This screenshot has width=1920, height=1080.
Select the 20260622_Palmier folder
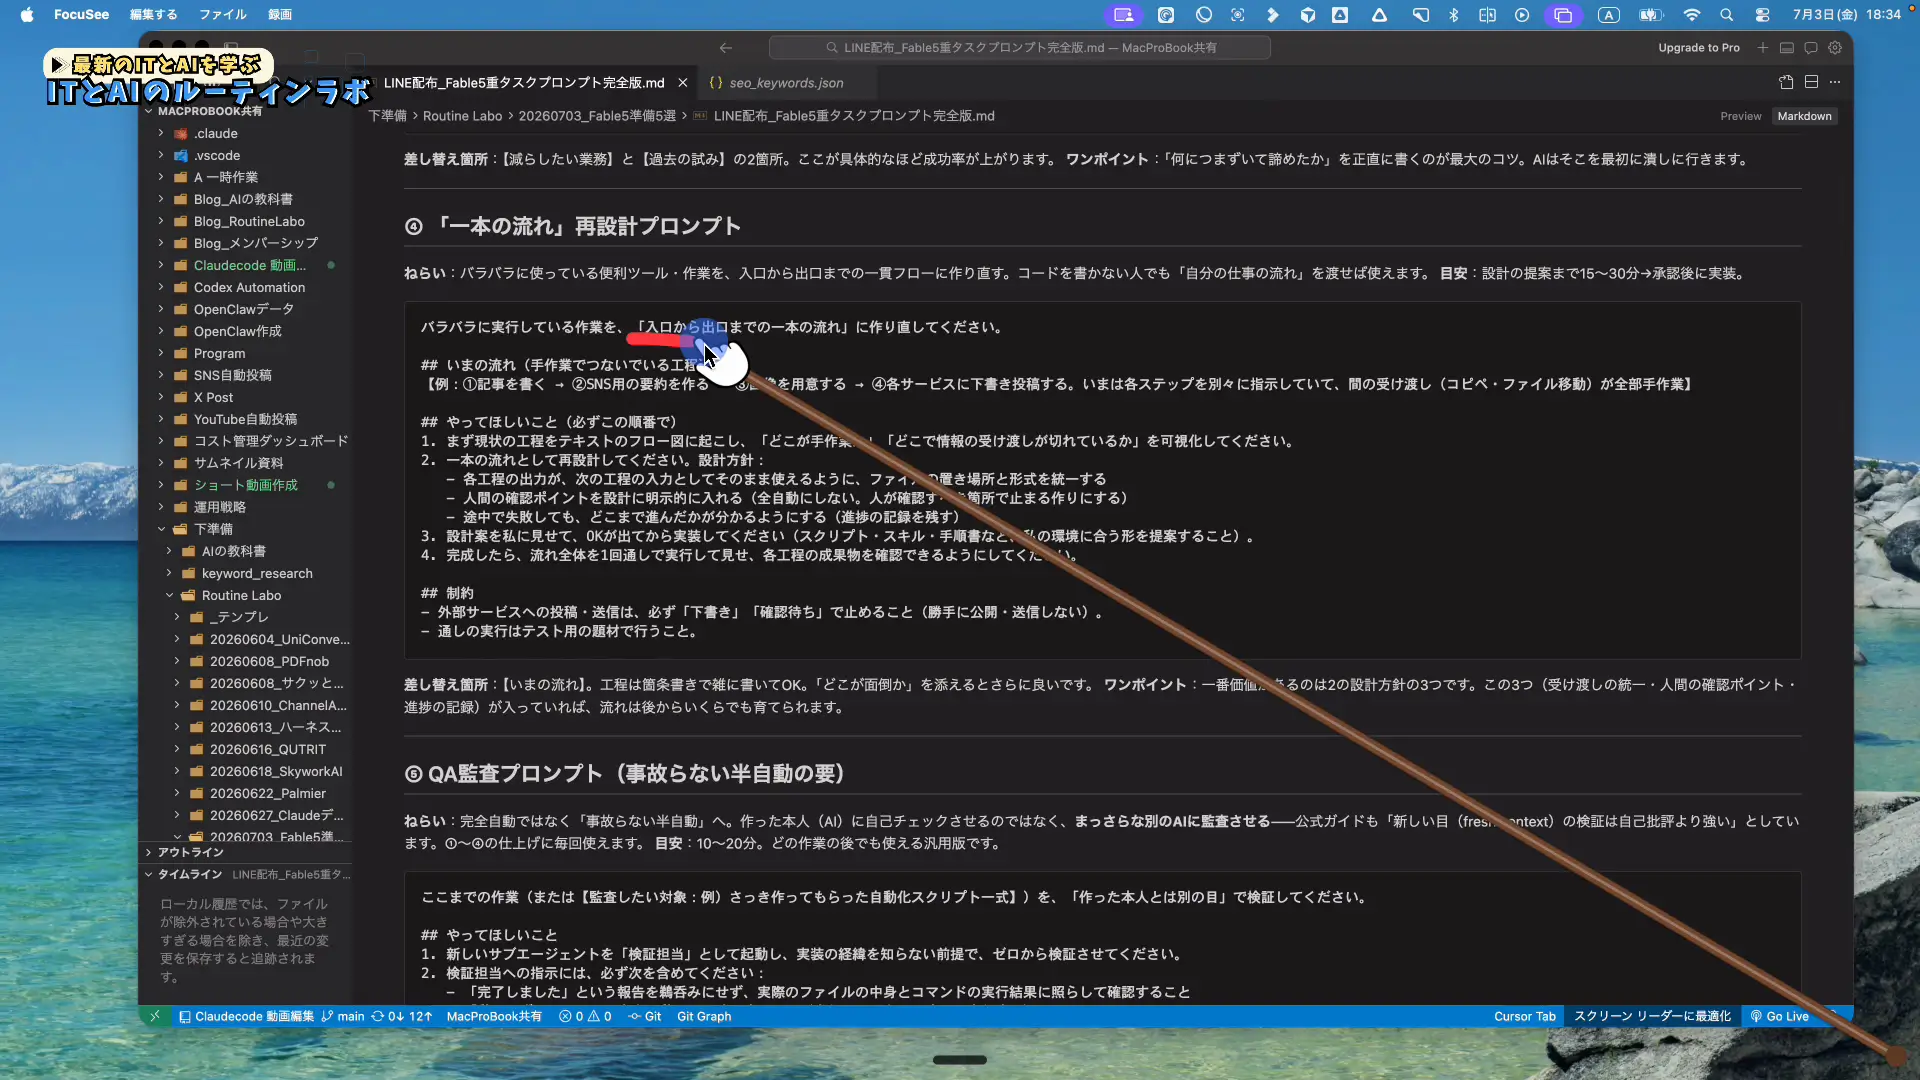tap(268, 793)
